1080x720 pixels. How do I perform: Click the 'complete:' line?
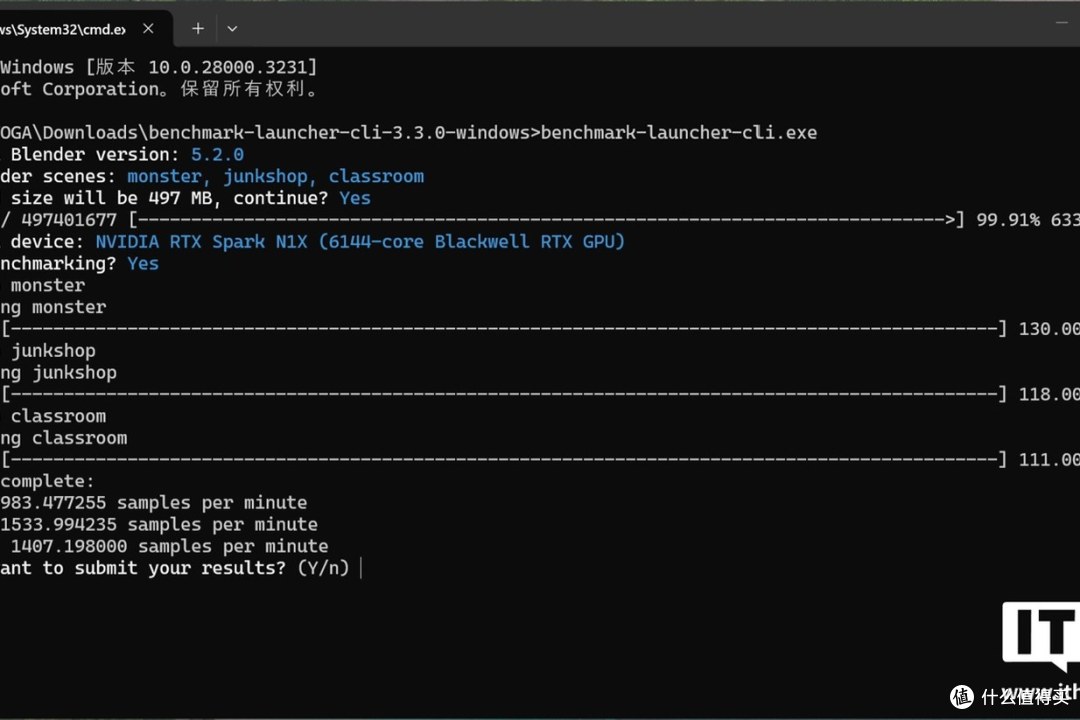47,482
